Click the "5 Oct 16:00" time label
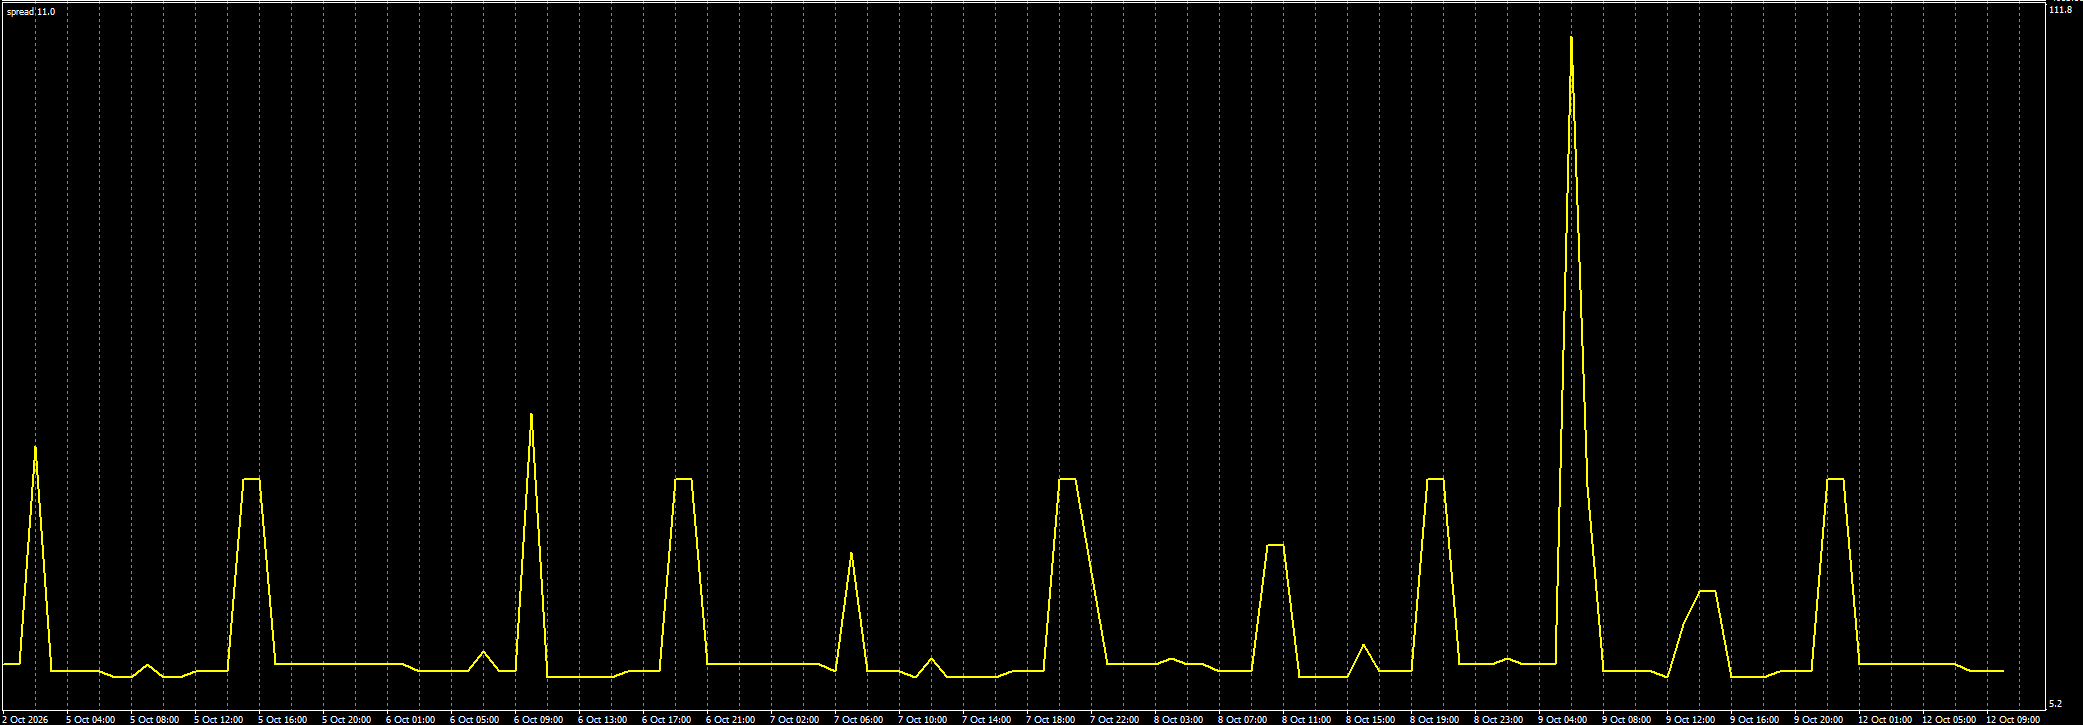This screenshot has height=725, width=2083. click(x=283, y=719)
